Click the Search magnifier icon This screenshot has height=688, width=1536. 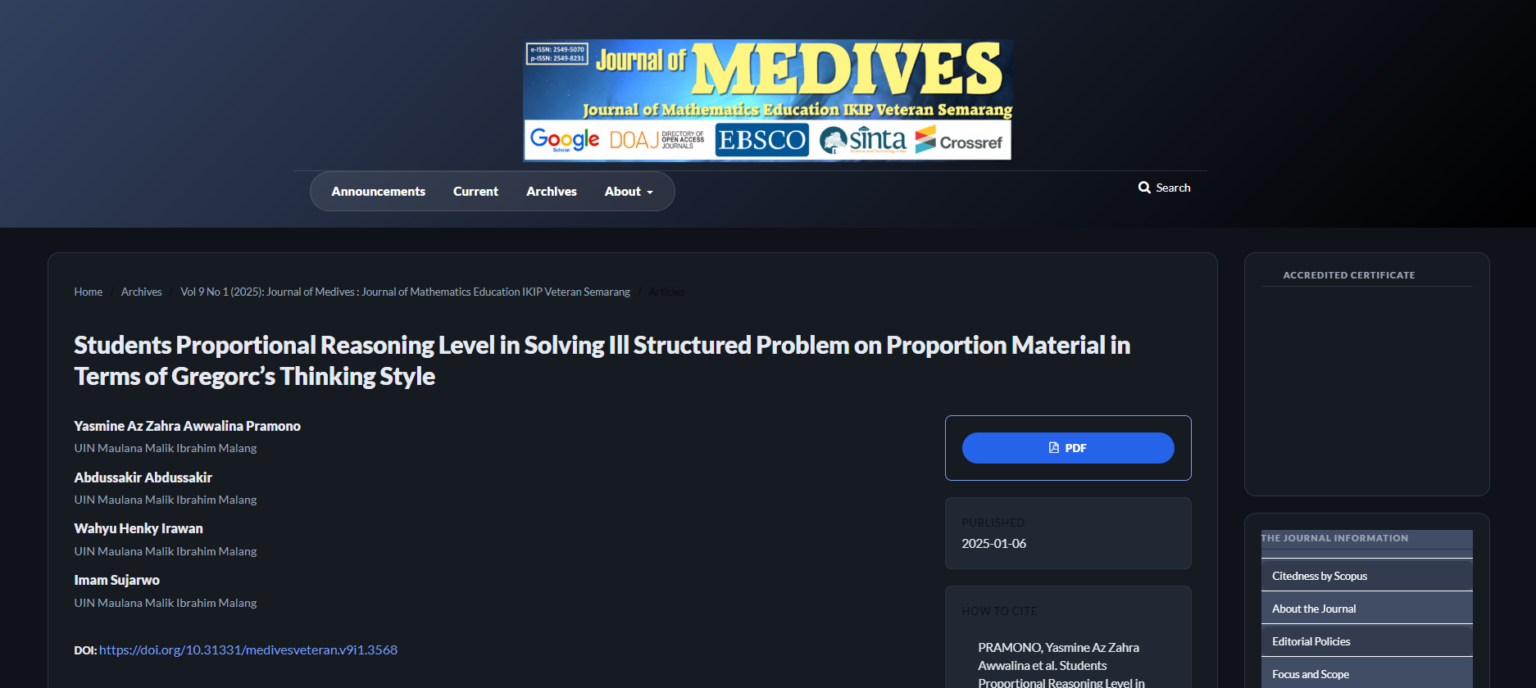[1144, 187]
